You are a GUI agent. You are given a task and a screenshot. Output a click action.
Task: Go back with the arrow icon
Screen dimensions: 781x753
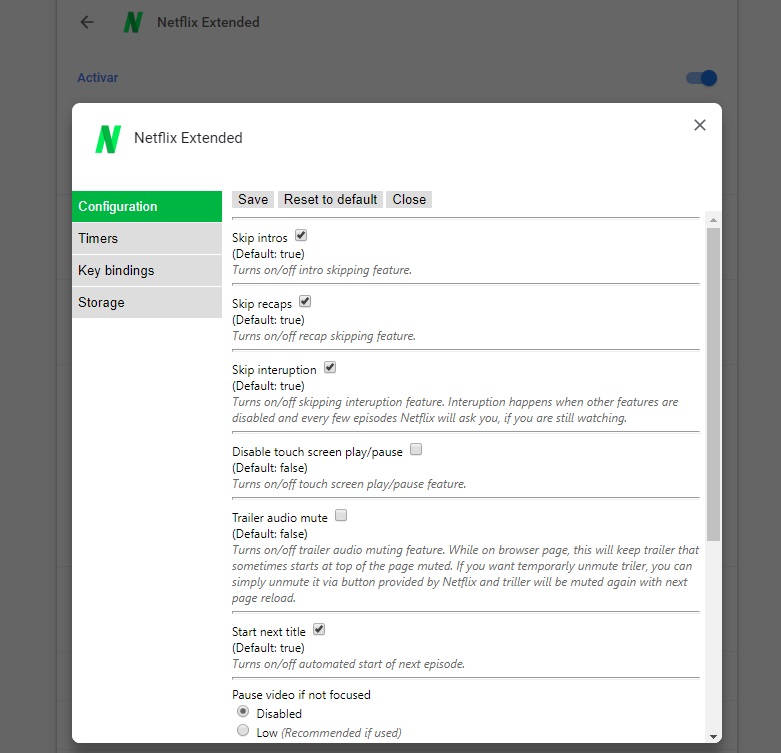(87, 22)
